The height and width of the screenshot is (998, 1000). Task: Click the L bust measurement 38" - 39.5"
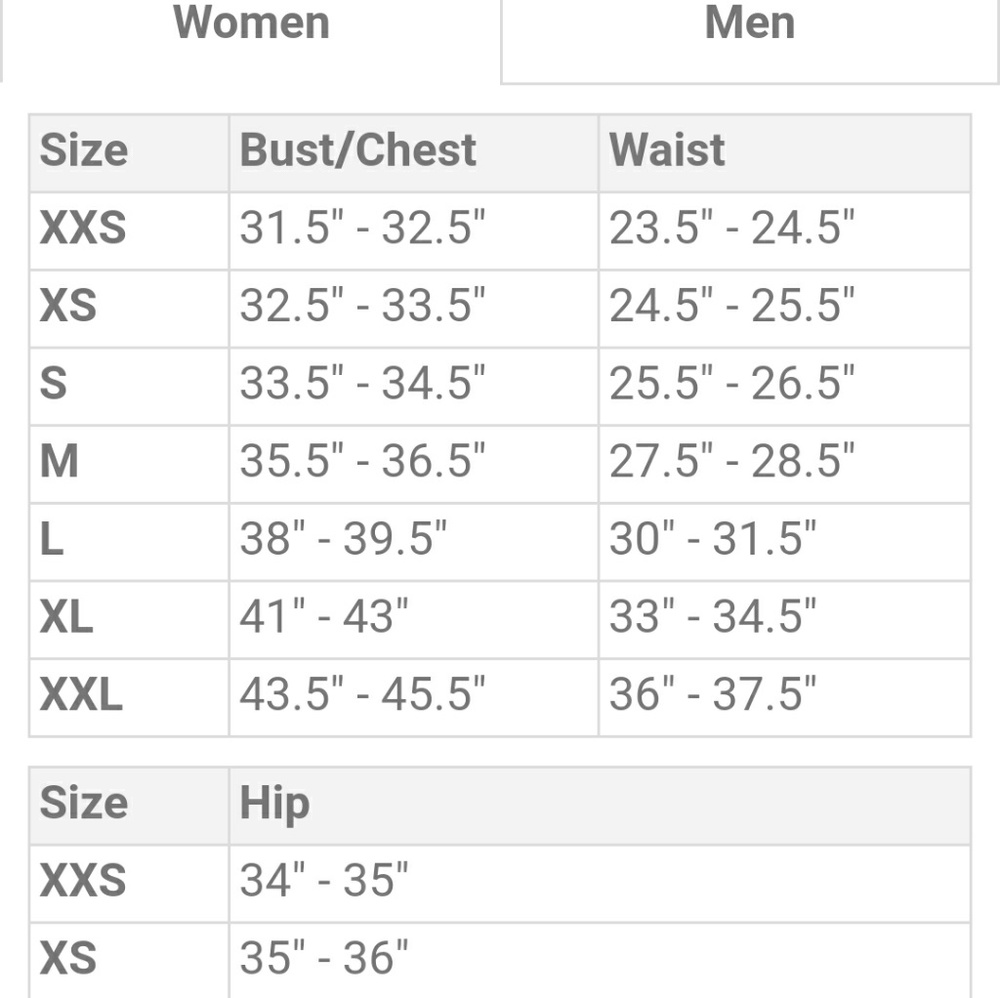pyautogui.click(x=343, y=540)
